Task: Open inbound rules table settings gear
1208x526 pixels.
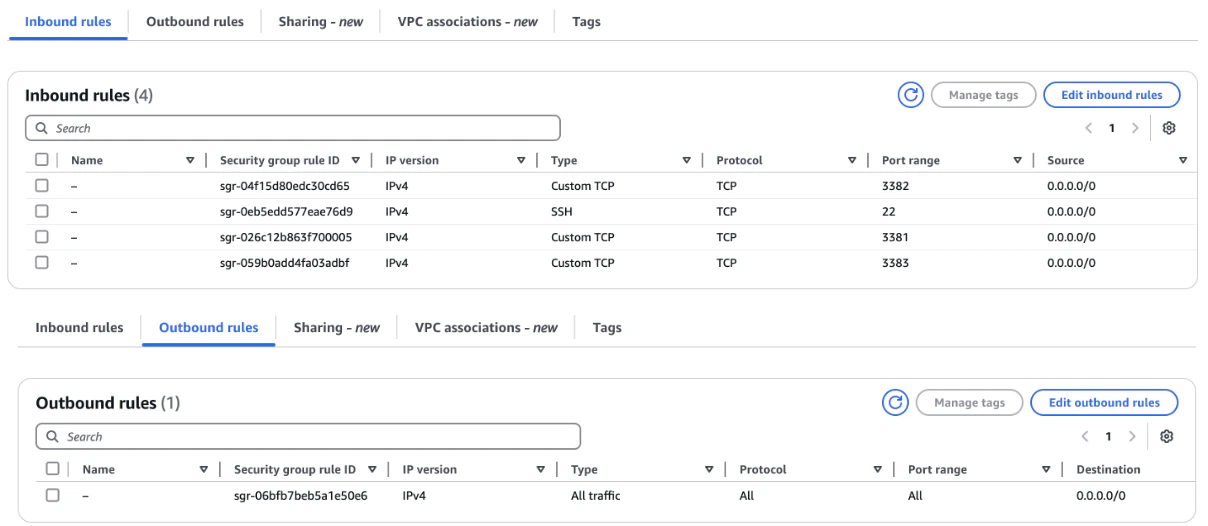Action: coord(1168,128)
